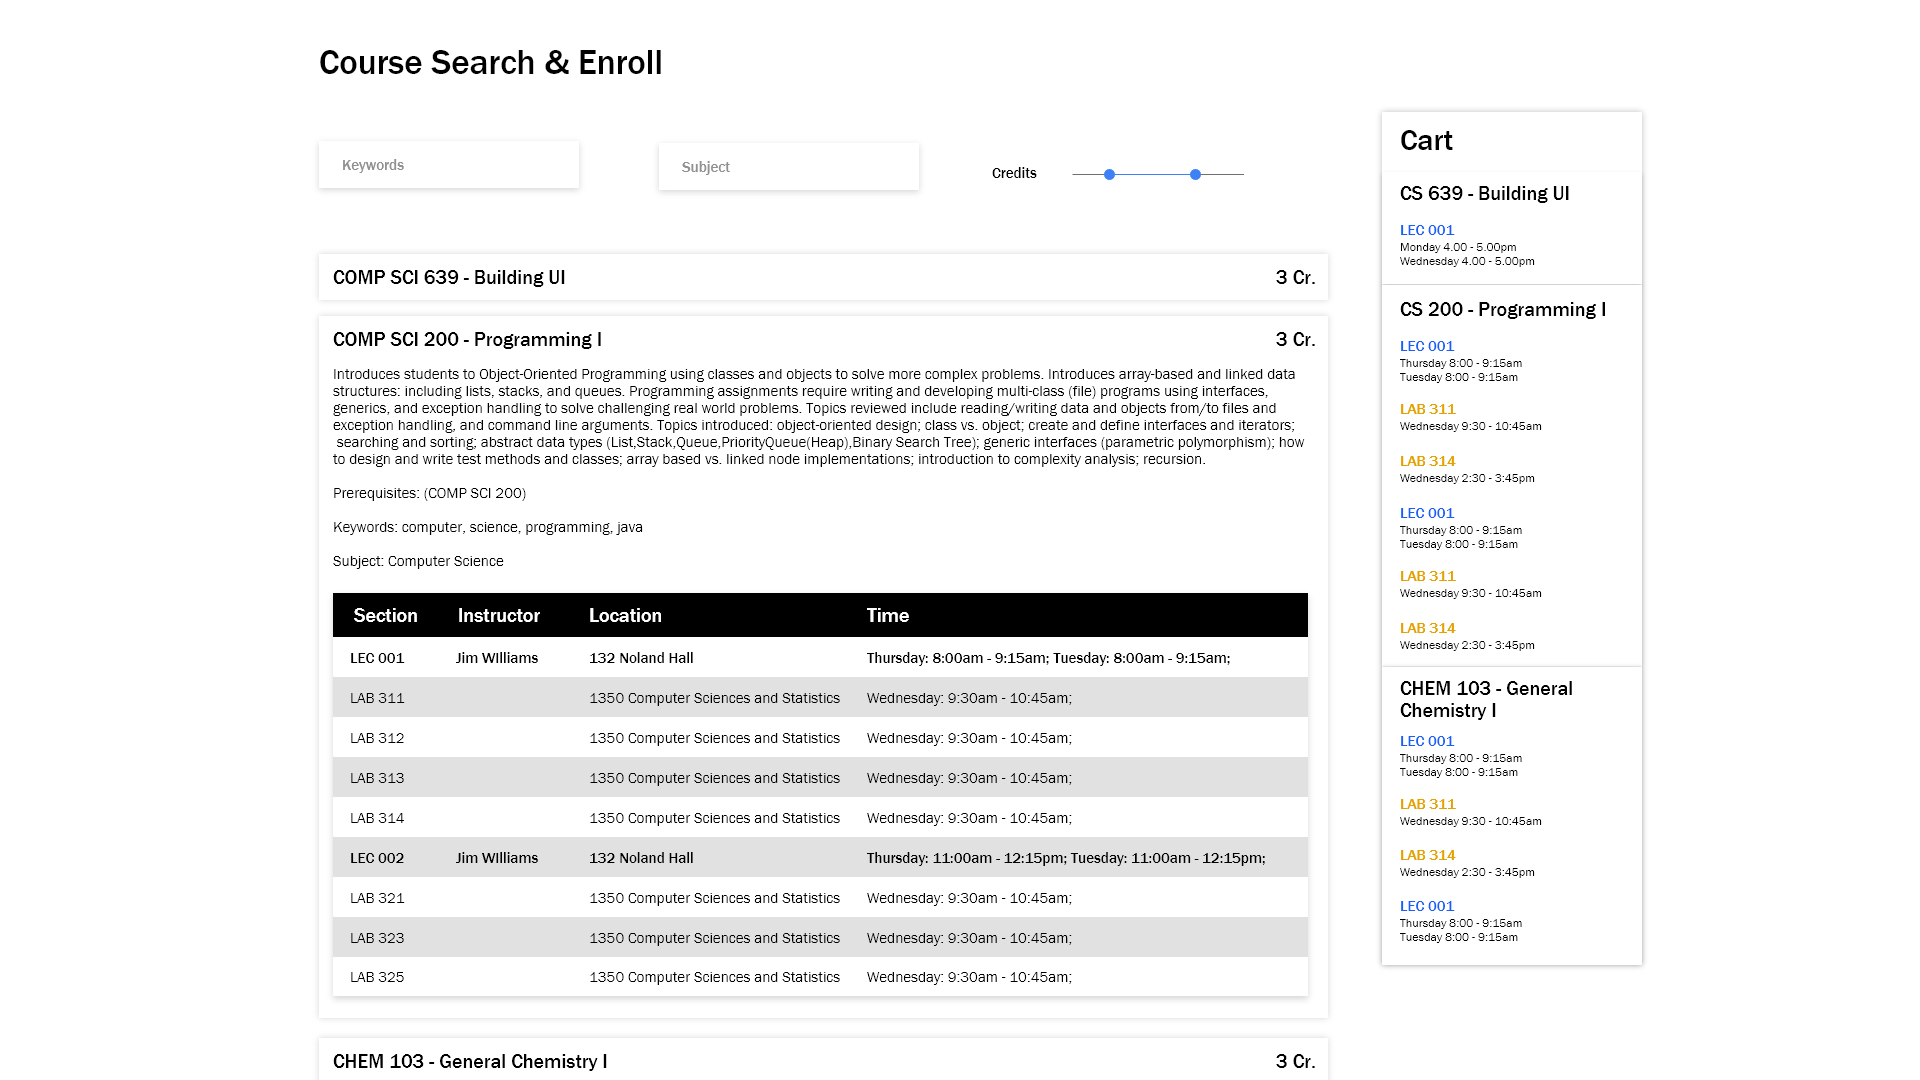Click the Location column header
Viewport: 1920px width, 1080px height.
click(625, 615)
